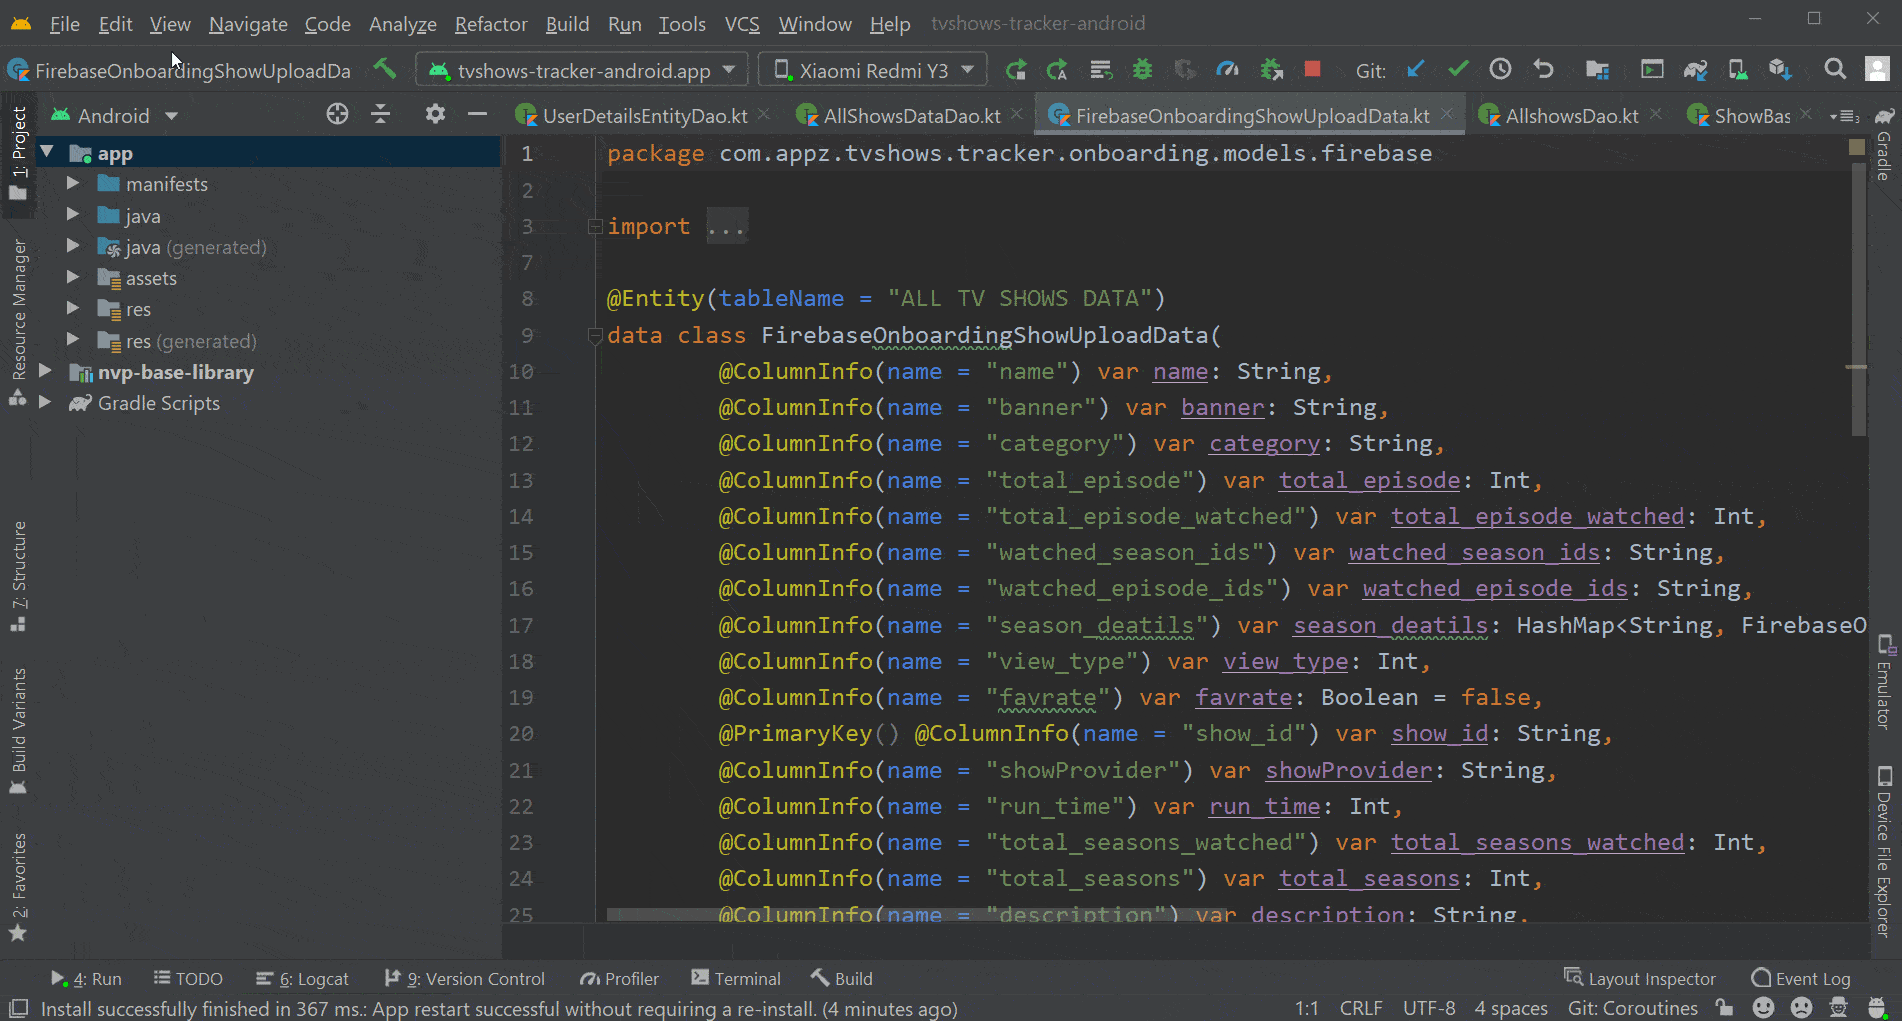This screenshot has height=1021, width=1902.
Task: Open the Terminal panel
Action: (747, 978)
